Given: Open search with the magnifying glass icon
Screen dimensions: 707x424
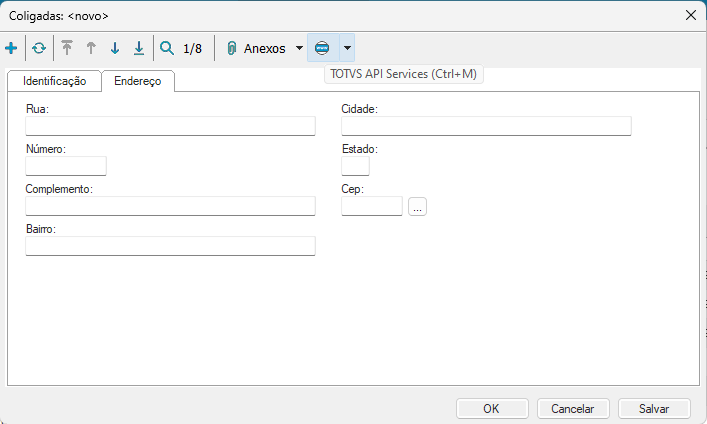Looking at the screenshot, I should (167, 48).
